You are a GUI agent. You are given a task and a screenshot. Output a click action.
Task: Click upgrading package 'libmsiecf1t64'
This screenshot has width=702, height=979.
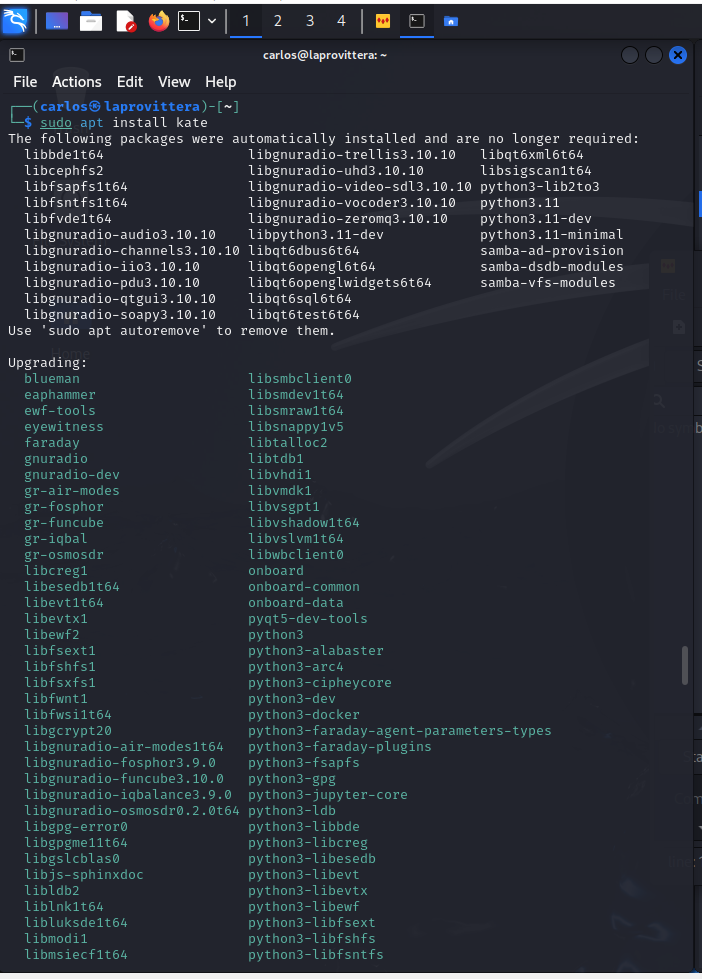(76, 954)
